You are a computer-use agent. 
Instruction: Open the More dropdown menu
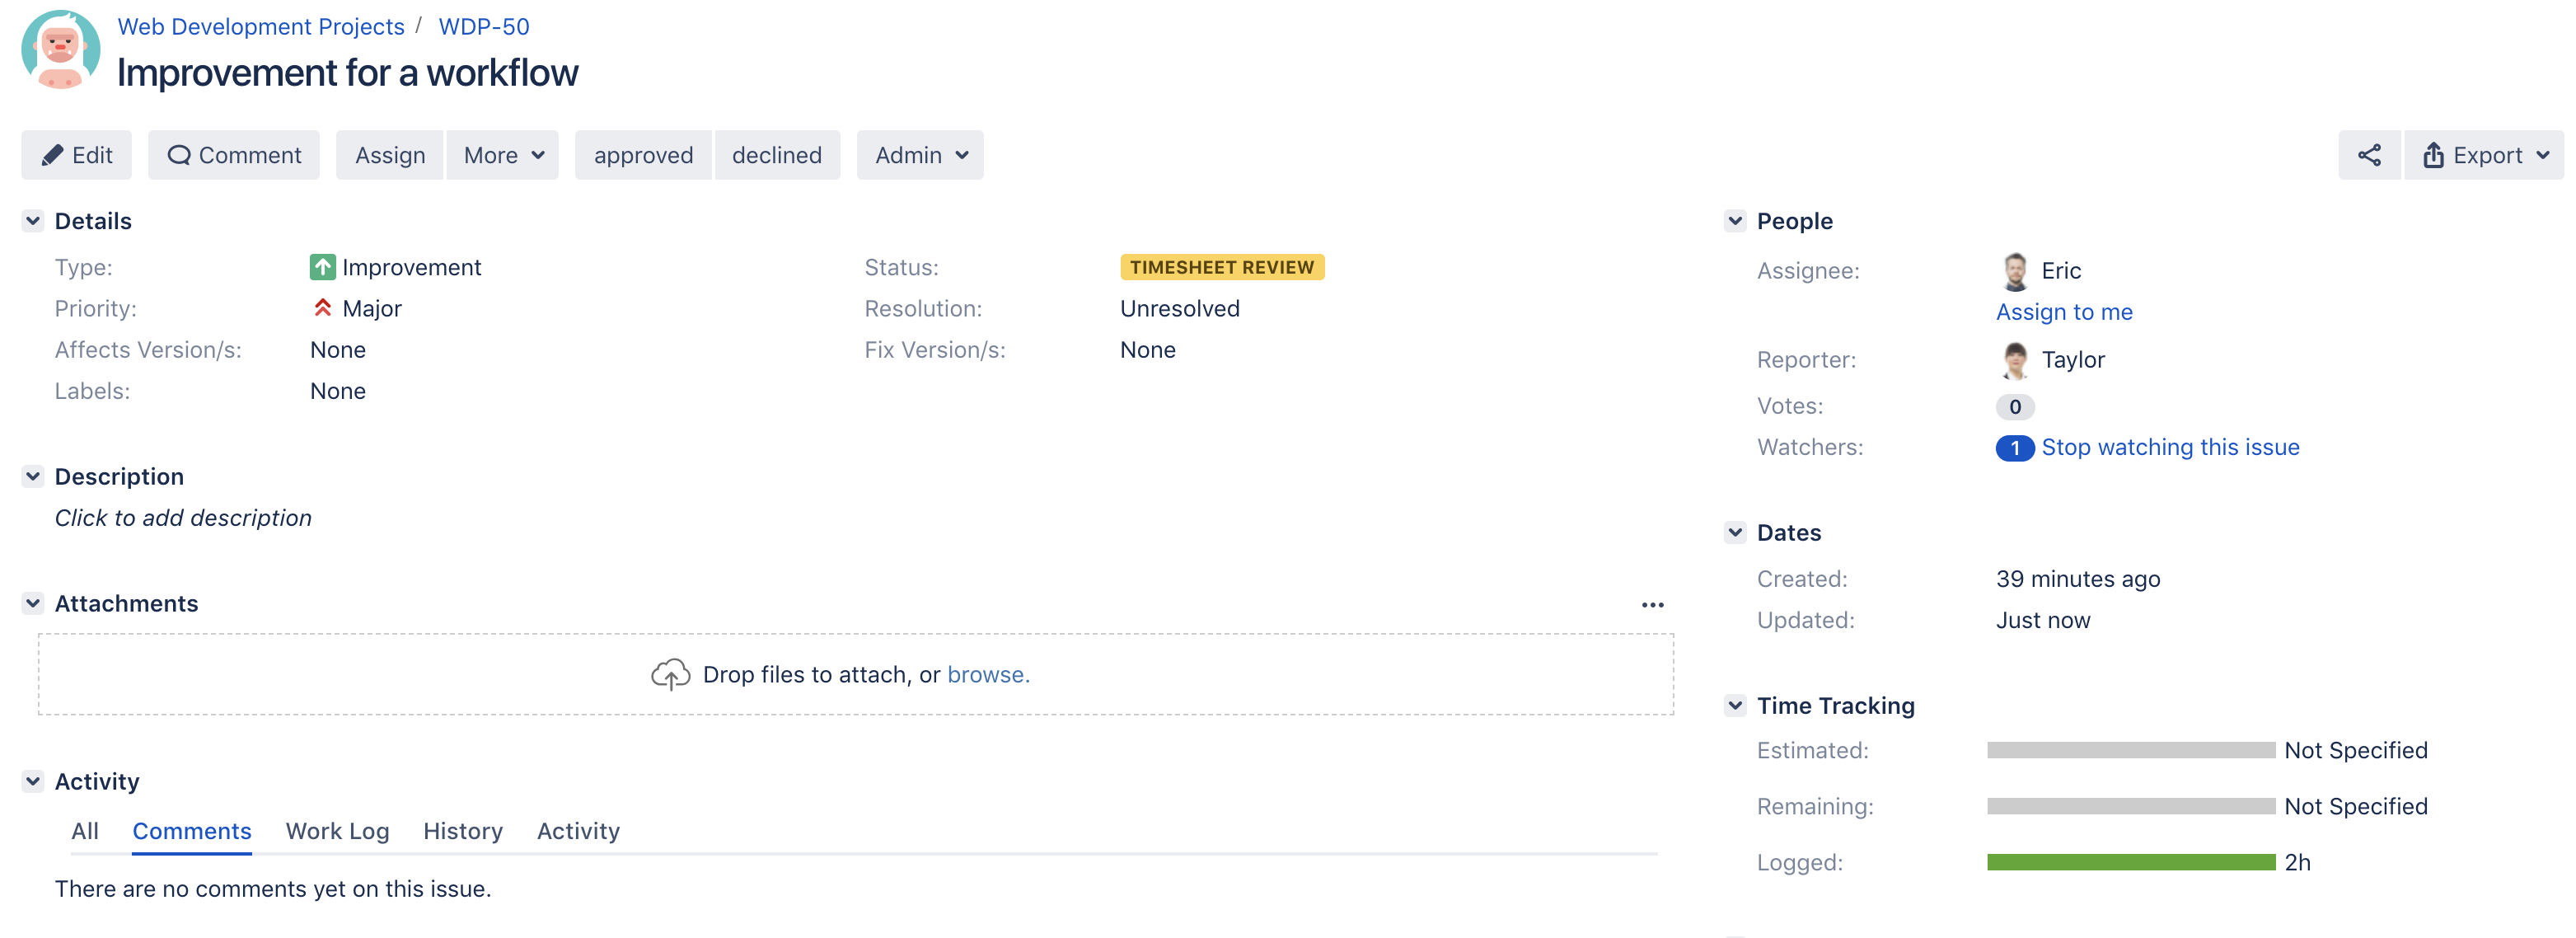pos(503,155)
